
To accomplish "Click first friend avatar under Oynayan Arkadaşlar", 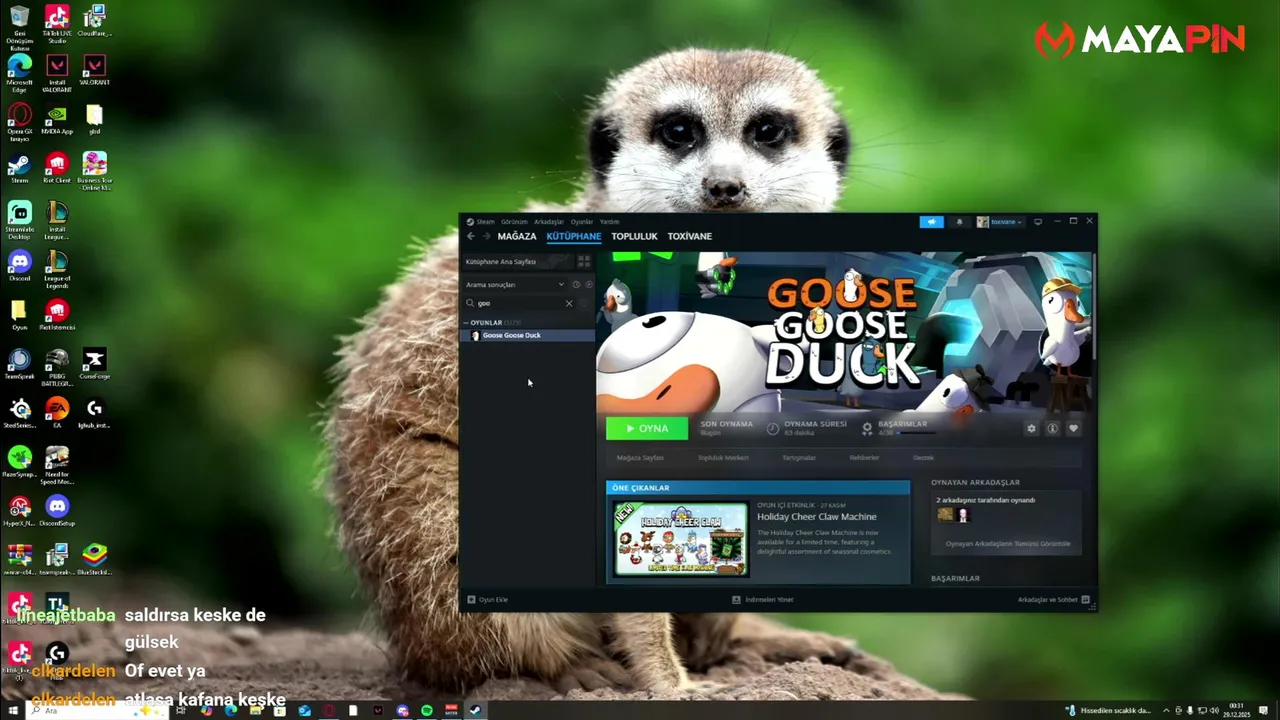I will click(x=945, y=515).
